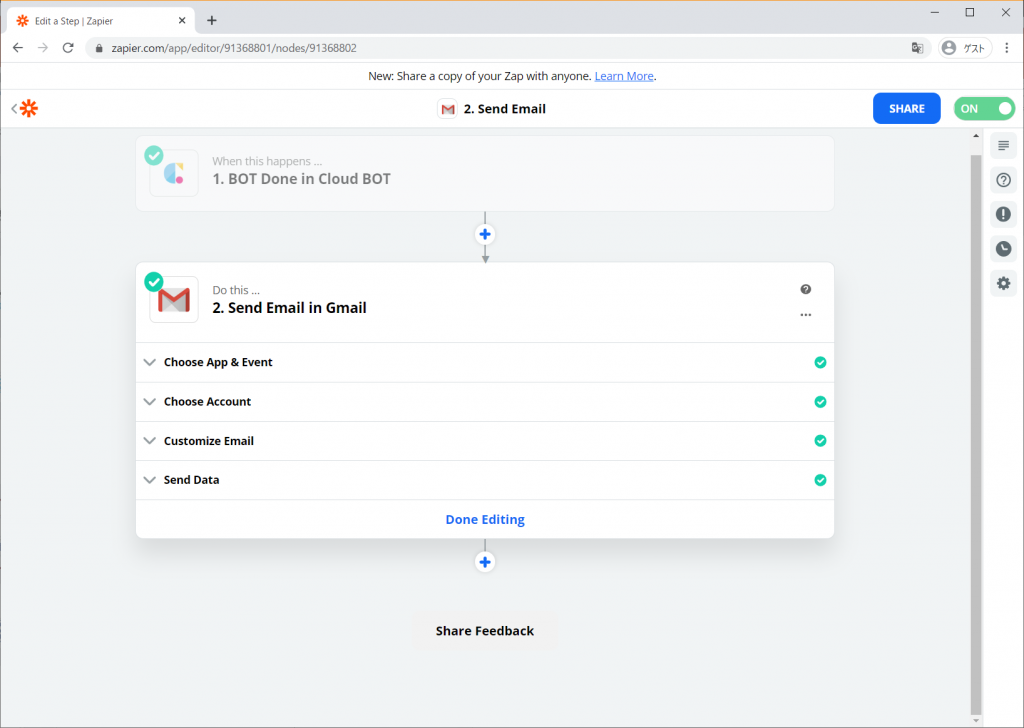Image resolution: width=1024 pixels, height=728 pixels.
Task: Open a new browser tab
Action: click(212, 20)
